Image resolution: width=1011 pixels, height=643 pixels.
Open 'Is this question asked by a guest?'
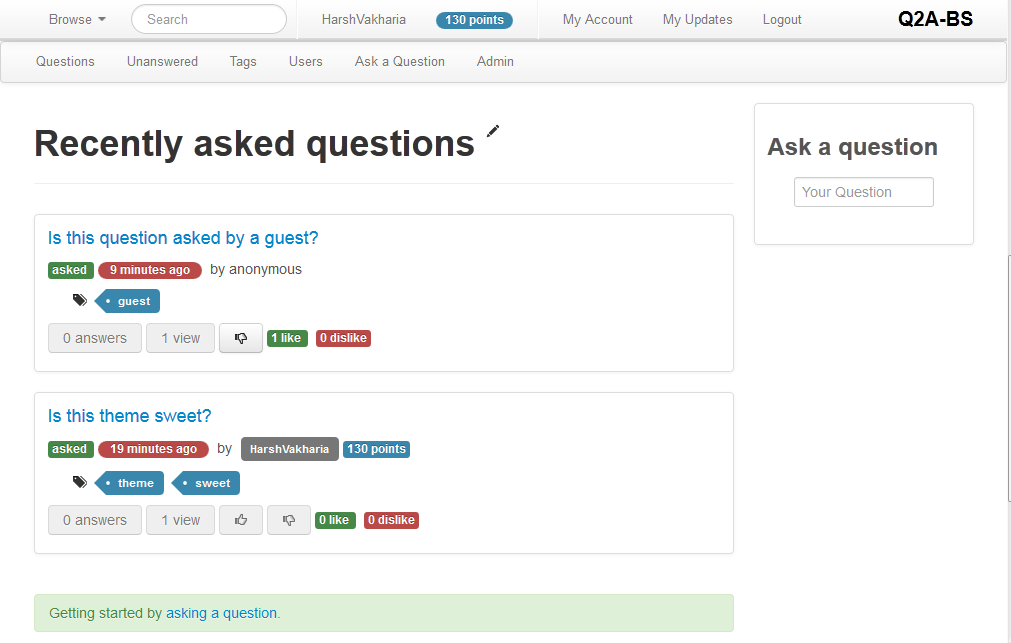(183, 238)
